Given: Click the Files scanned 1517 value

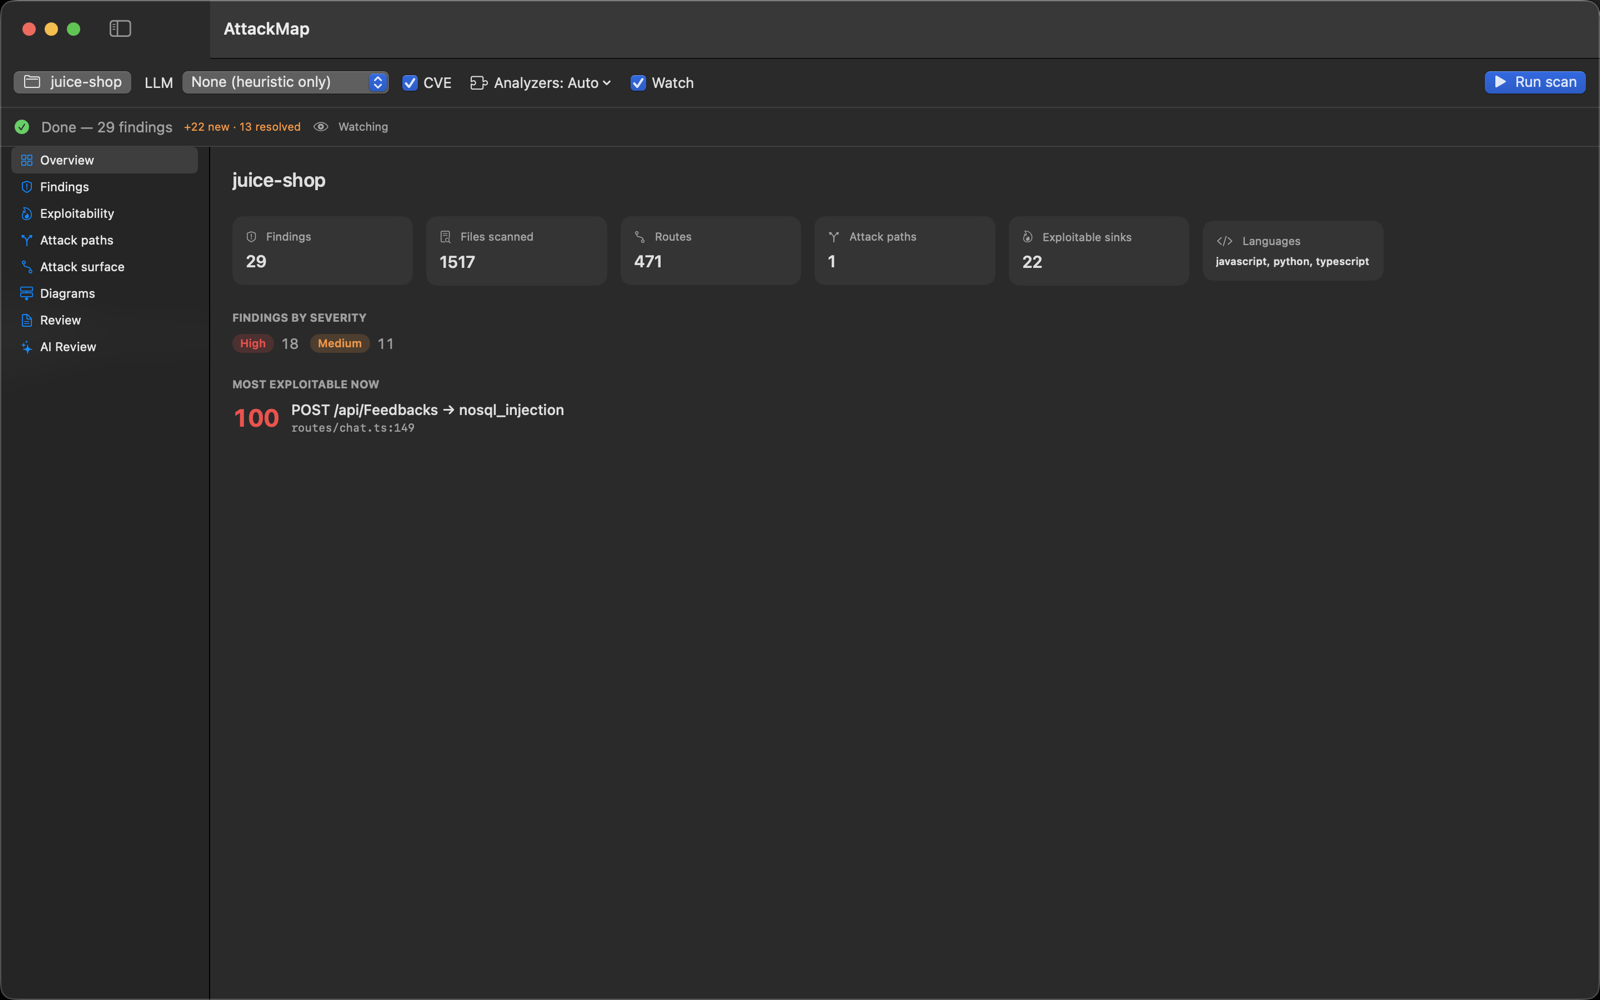Looking at the screenshot, I should 457,262.
